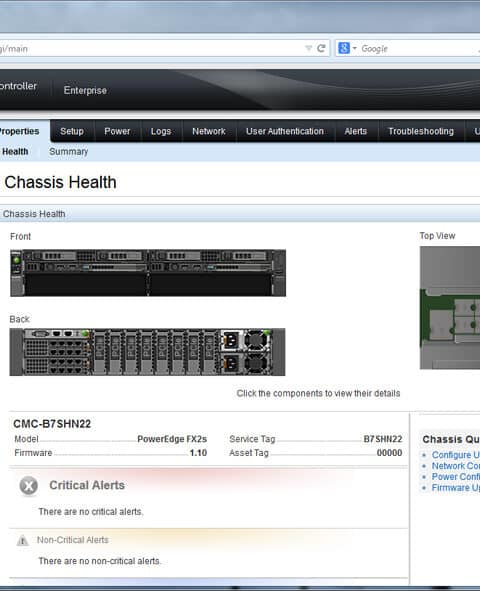Image resolution: width=480 pixels, height=591 pixels.
Task: Click the Non-Critical Alerts warning icon
Action: [23, 540]
